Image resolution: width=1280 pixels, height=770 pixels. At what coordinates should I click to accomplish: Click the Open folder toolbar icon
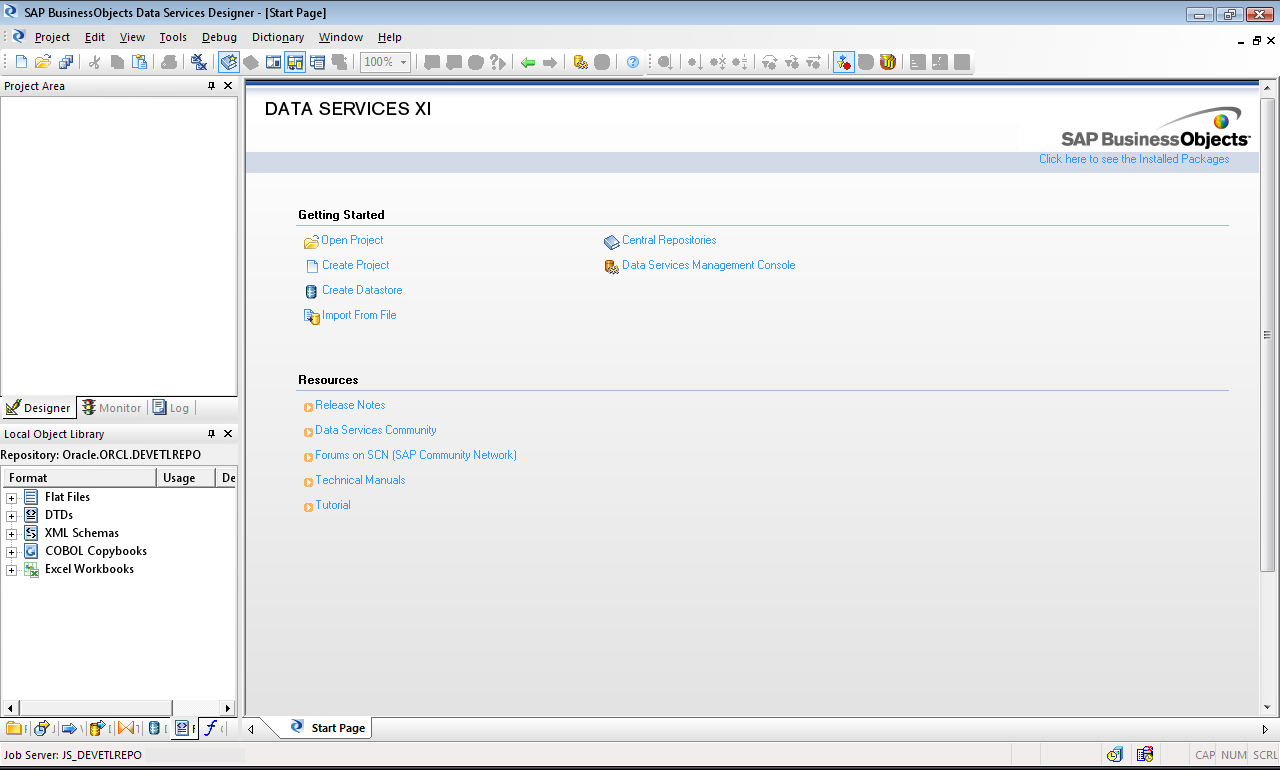[43, 62]
